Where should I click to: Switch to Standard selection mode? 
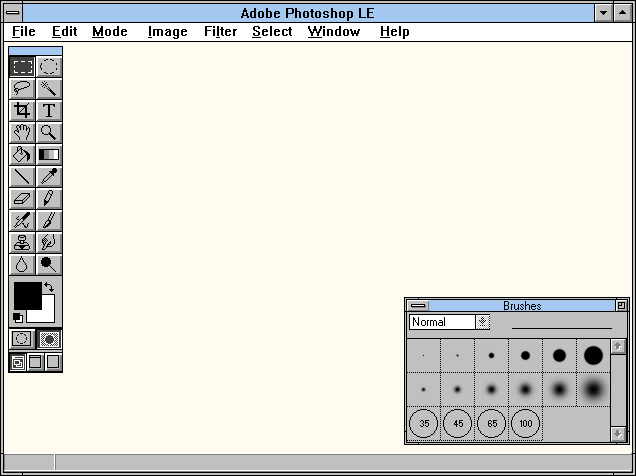point(22,339)
